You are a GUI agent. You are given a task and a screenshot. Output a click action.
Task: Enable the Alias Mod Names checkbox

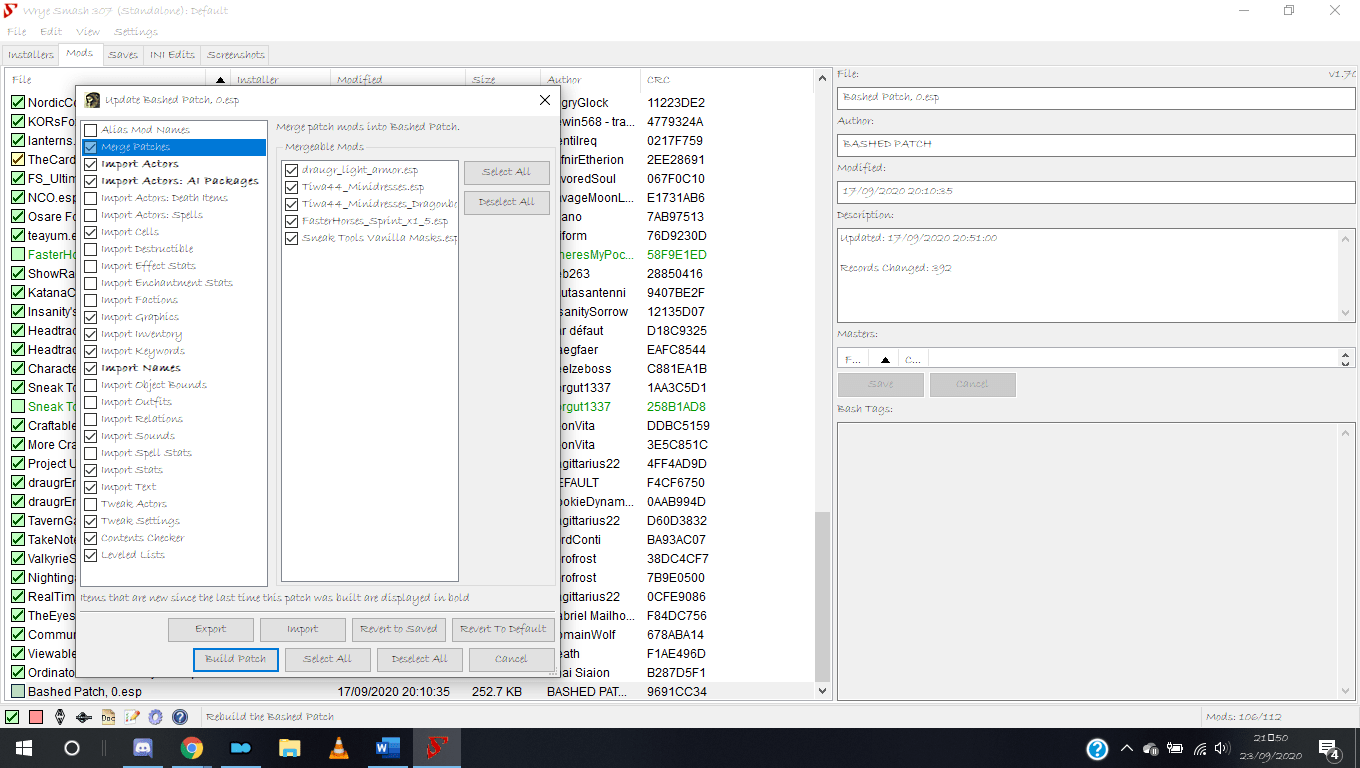[91, 130]
